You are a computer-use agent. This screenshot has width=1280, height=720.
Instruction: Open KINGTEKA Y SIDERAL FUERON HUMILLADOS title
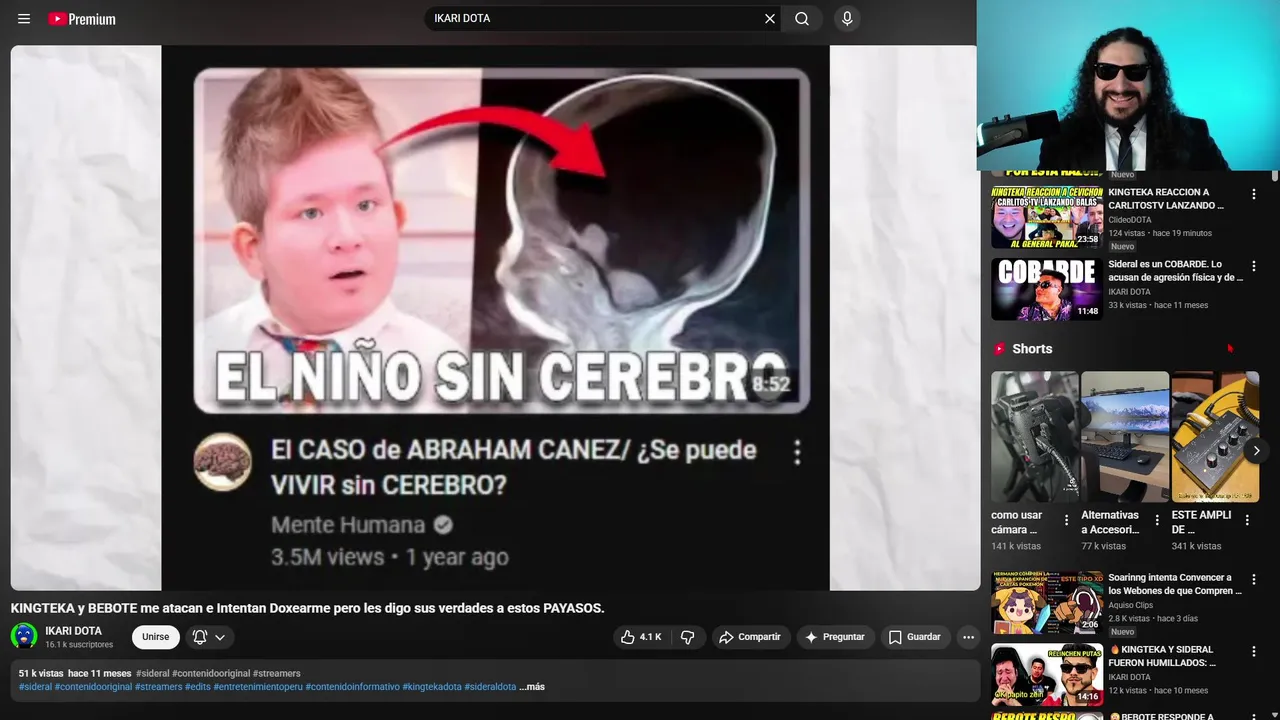[x=1162, y=656]
